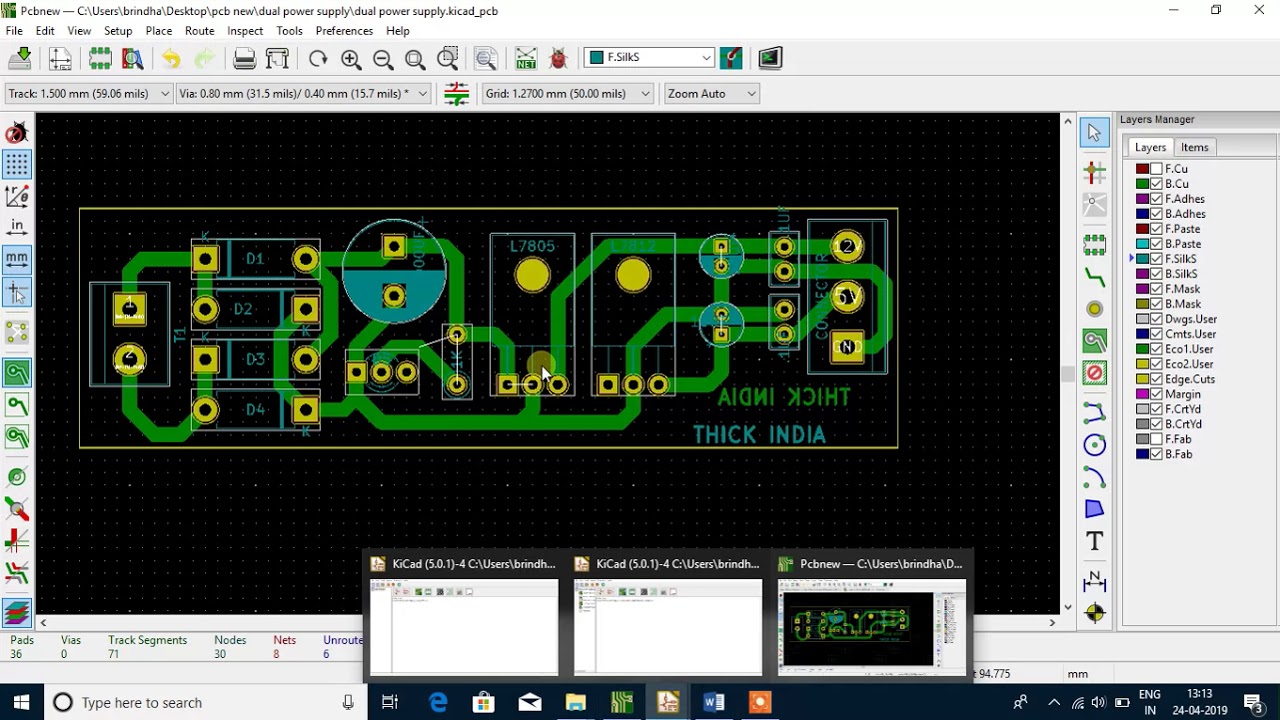Click B.Cu green color swatch

point(1142,184)
